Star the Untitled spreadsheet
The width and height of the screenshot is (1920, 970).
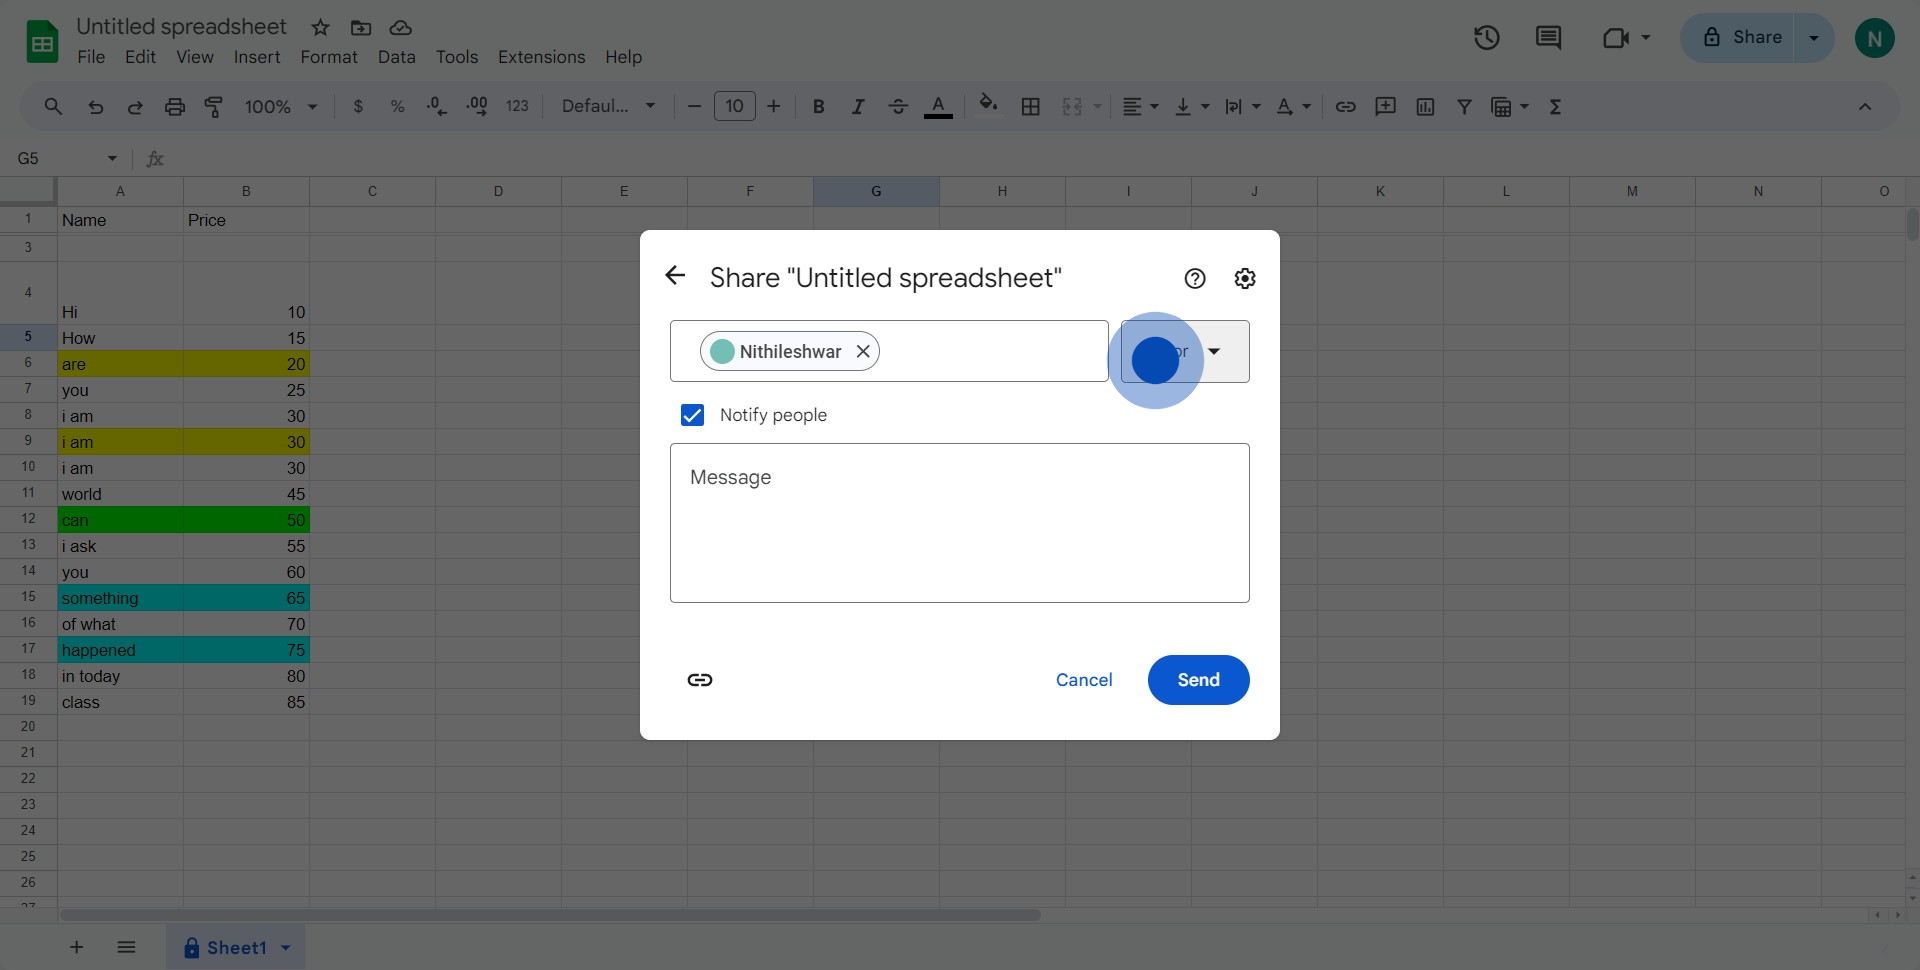click(x=320, y=27)
